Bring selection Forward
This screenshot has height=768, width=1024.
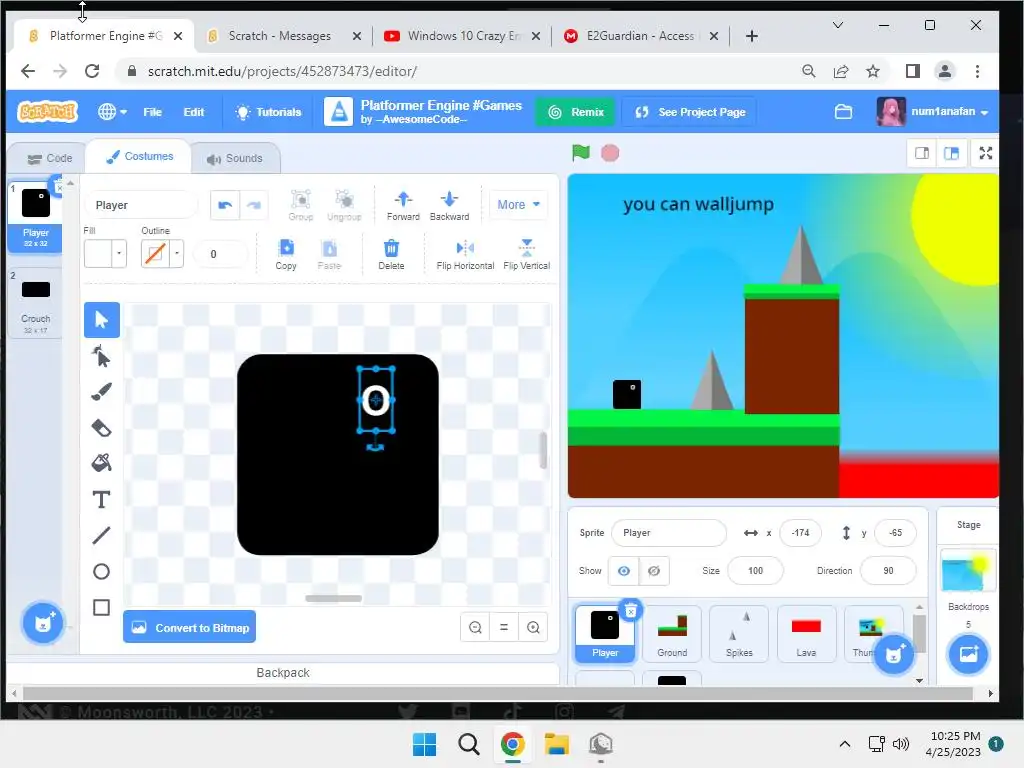(403, 205)
